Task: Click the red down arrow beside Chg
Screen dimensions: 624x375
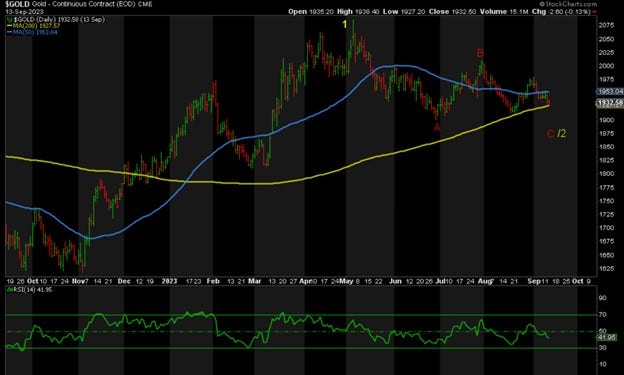Action: pos(595,12)
